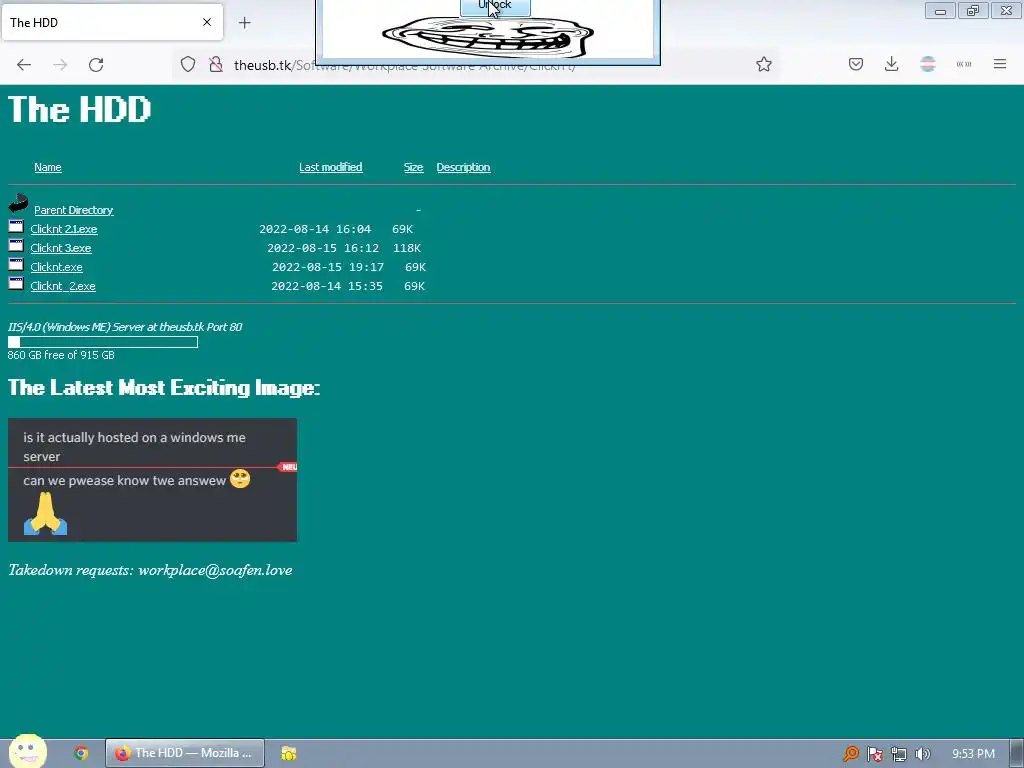Click the Unlock button in the popup
This screenshot has height=768, width=1024.
coord(495,7)
